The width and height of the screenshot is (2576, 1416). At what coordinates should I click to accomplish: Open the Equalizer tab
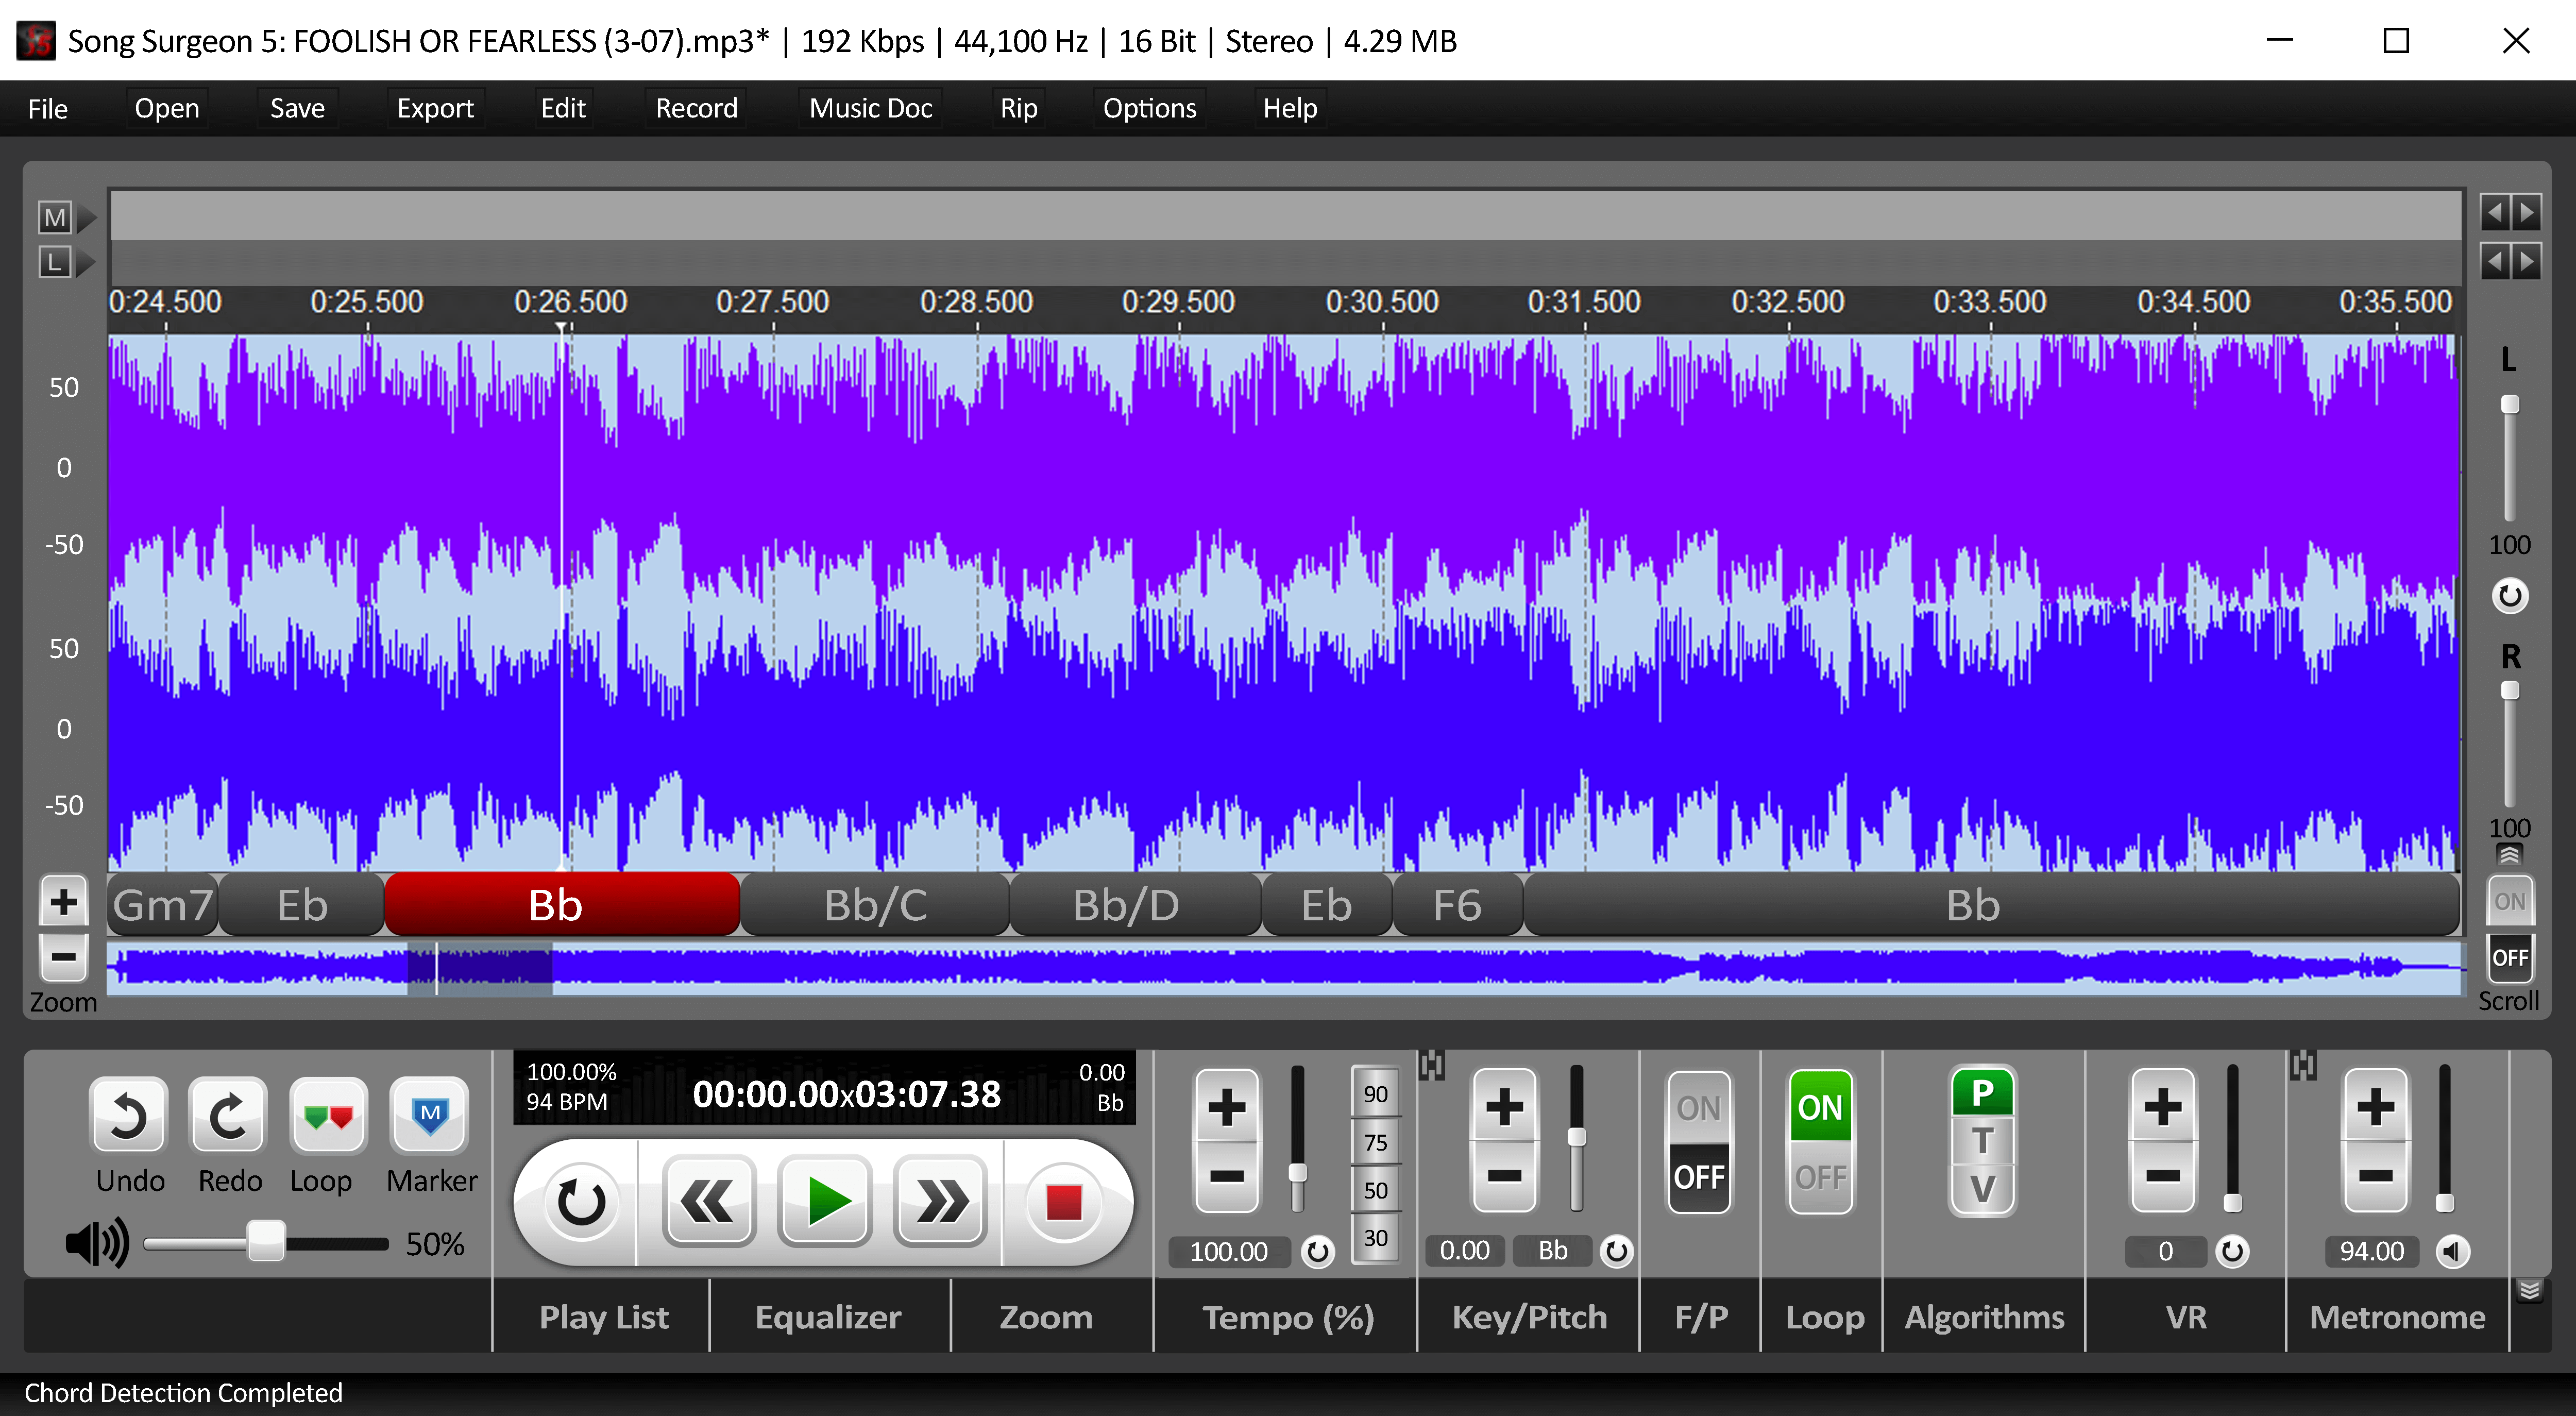[828, 1316]
